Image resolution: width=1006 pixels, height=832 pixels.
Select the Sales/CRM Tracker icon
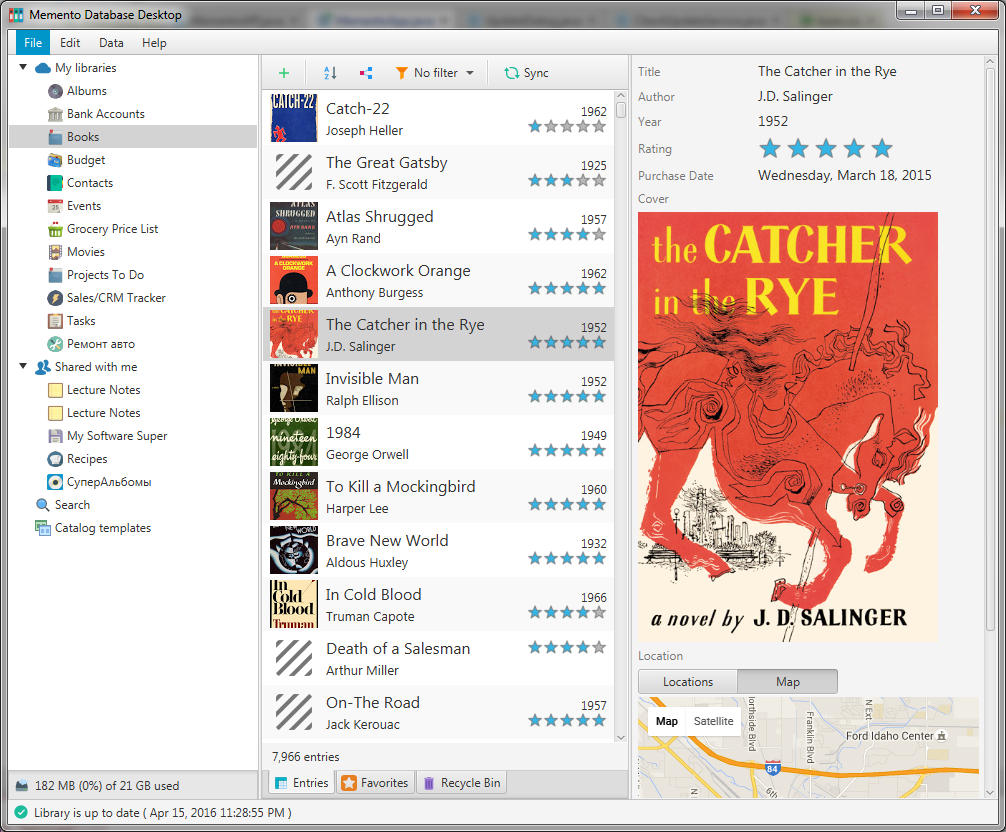point(56,298)
